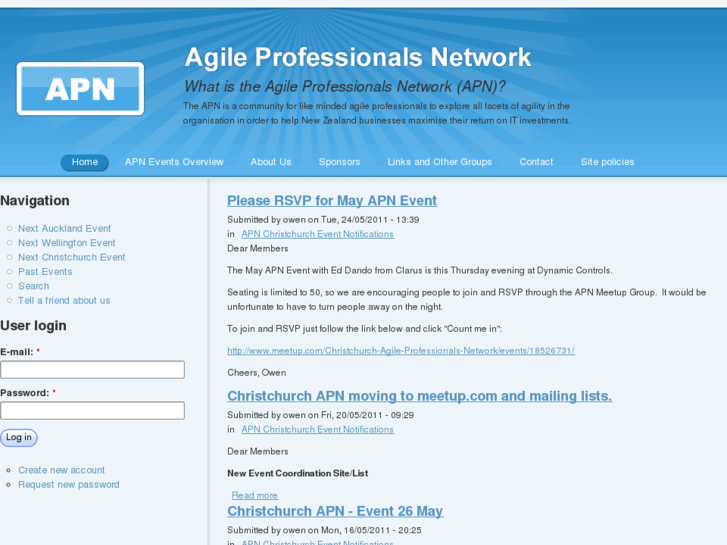
Task: Click Tell a friend about us
Action: (x=64, y=301)
